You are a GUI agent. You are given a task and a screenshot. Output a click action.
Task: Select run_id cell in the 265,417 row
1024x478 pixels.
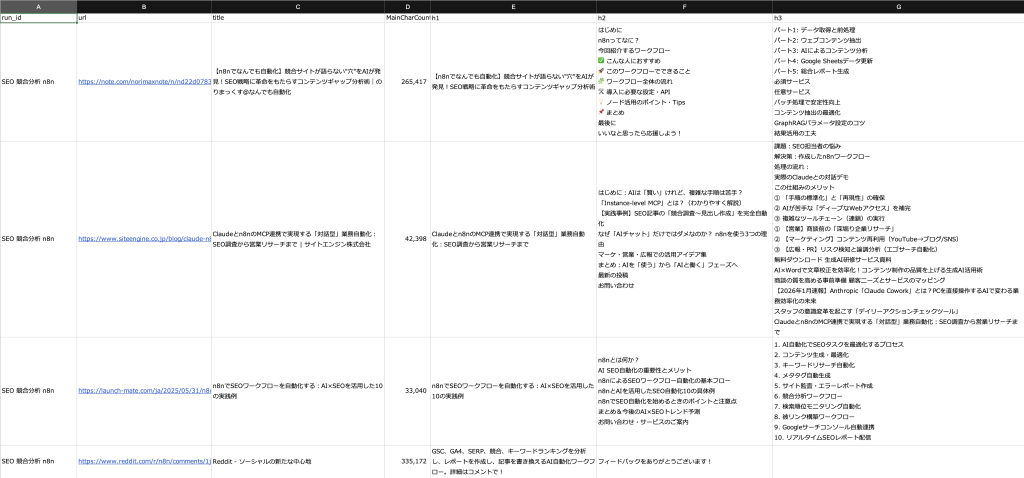(x=39, y=82)
